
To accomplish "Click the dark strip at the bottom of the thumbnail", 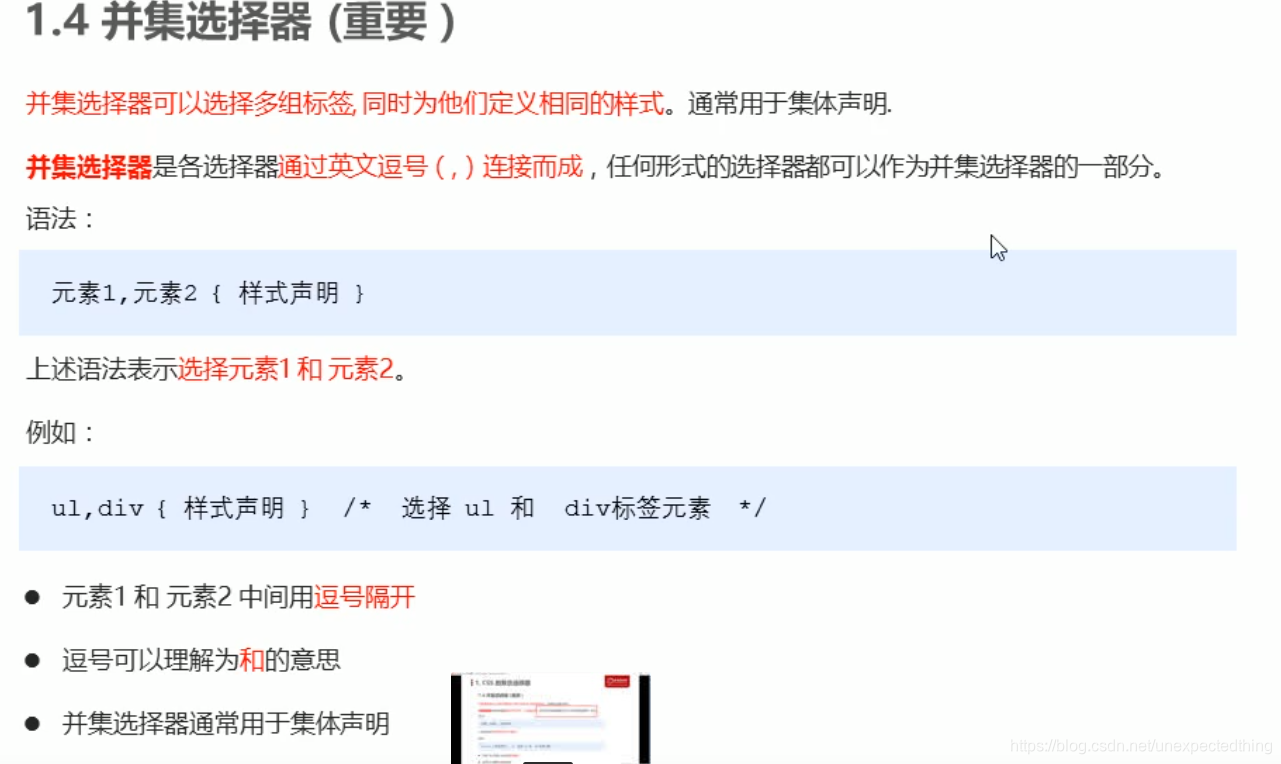I will coord(548,760).
